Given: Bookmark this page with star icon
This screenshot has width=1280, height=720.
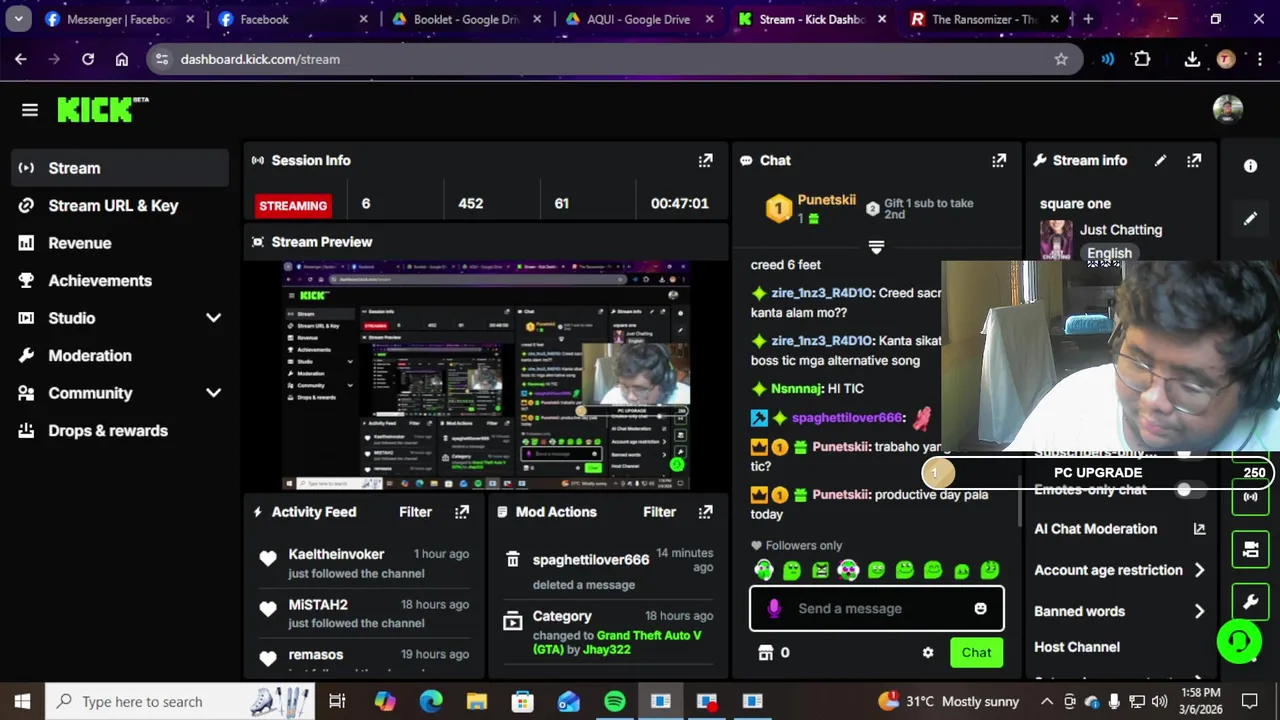Looking at the screenshot, I should pos(1061,59).
